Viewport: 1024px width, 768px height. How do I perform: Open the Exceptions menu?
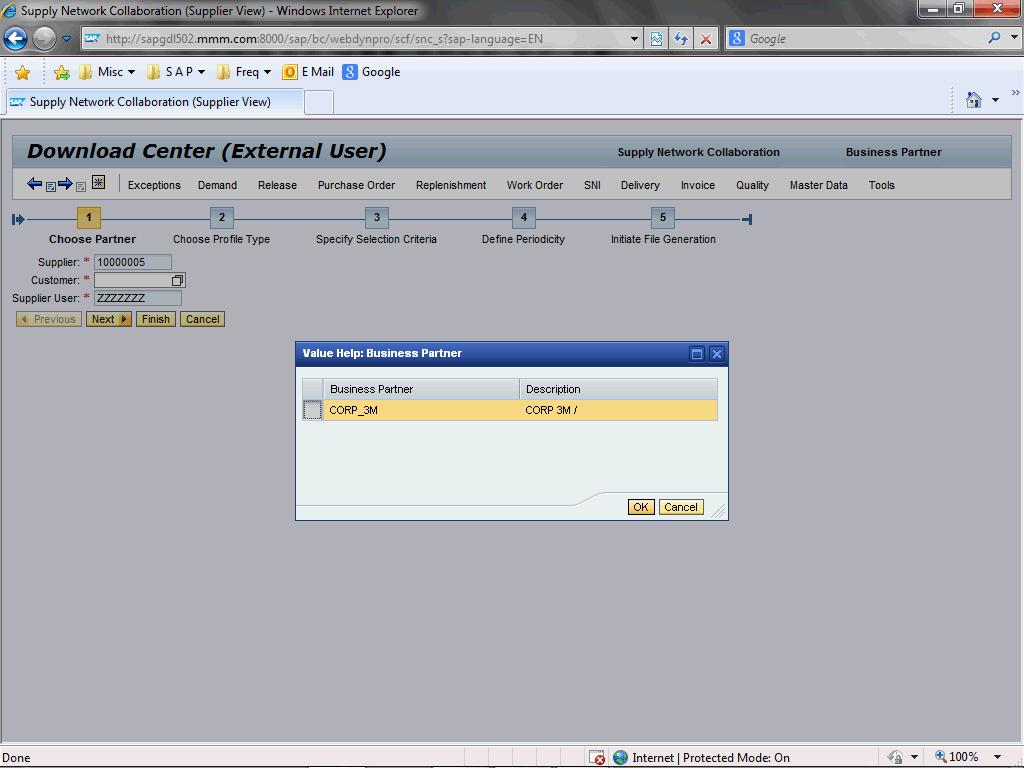point(154,185)
